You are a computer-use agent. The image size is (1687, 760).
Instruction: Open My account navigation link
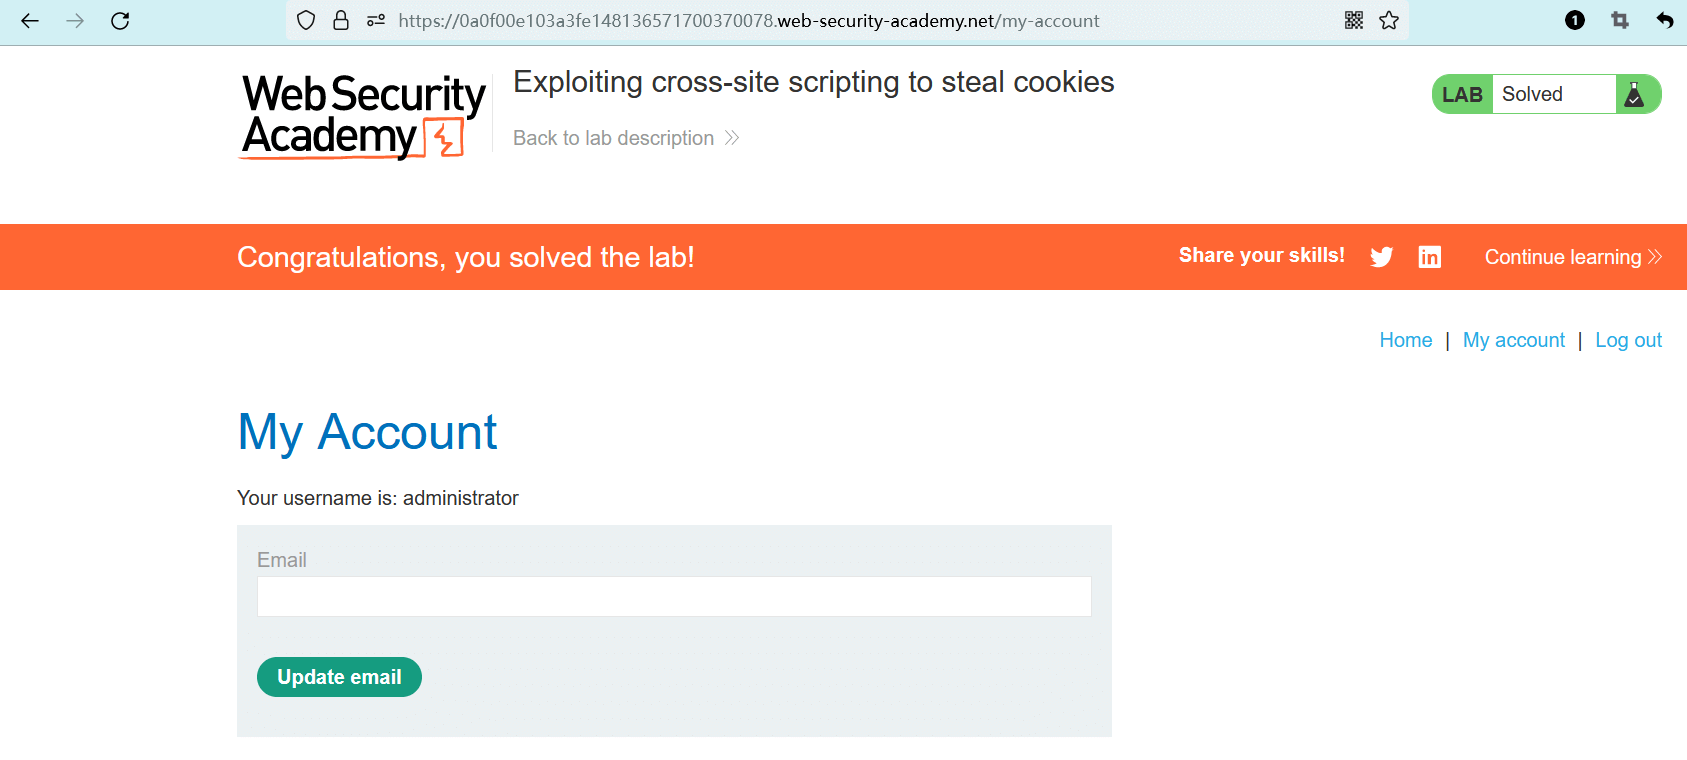pyautogui.click(x=1513, y=340)
